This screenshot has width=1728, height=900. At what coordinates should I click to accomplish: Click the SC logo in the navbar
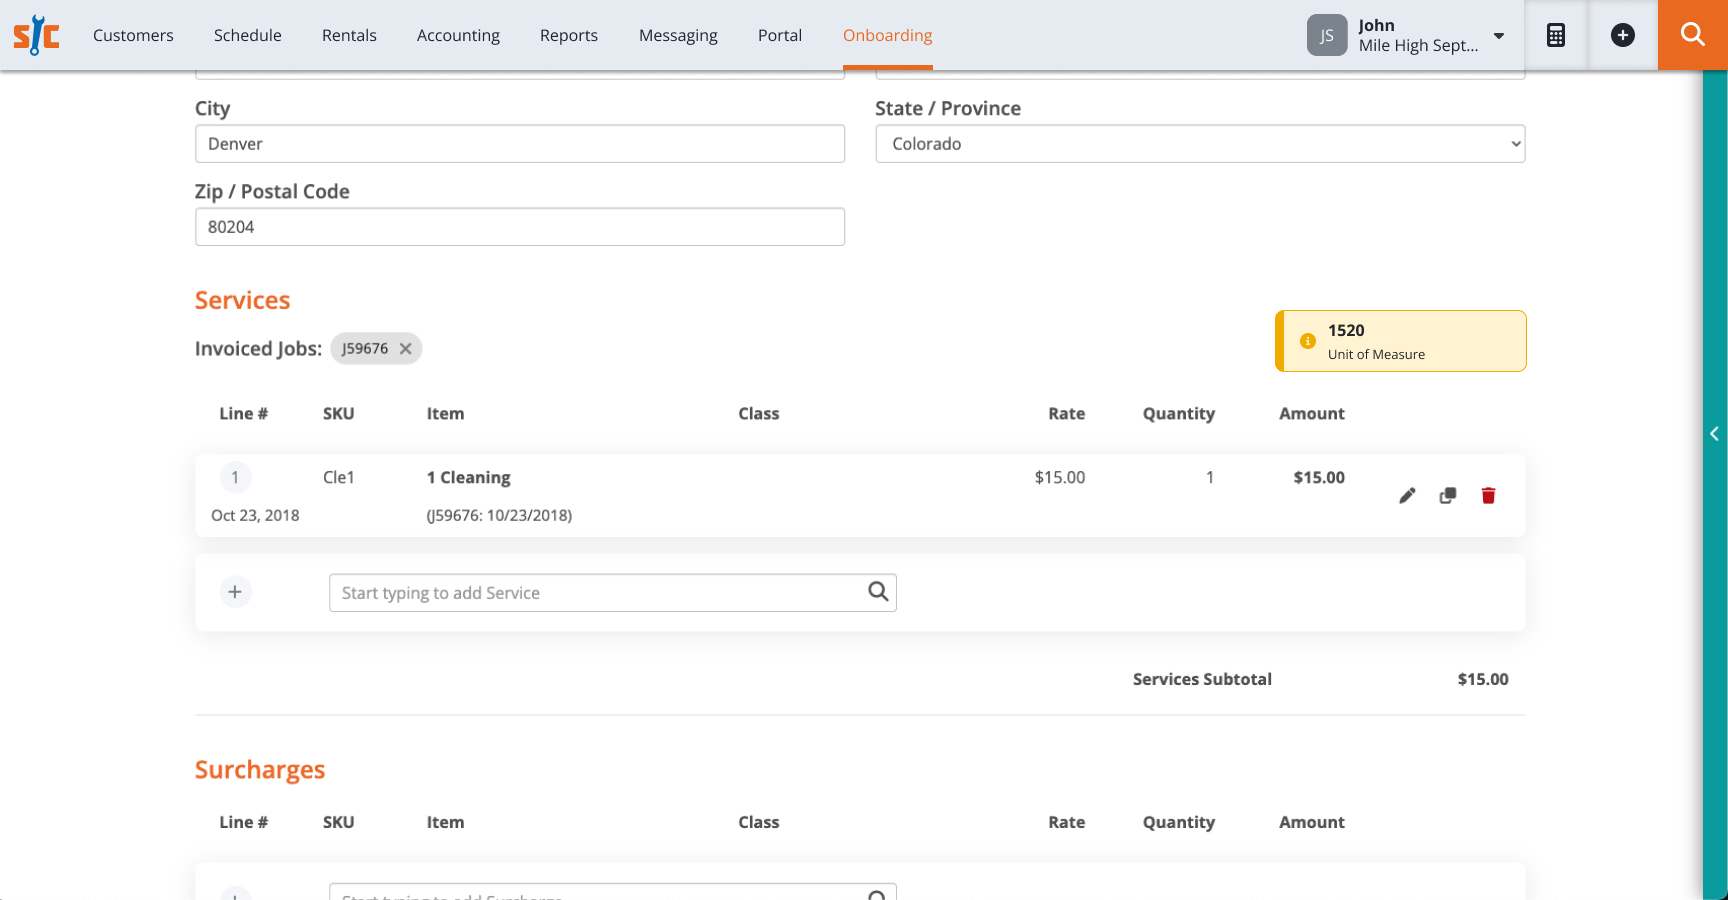pyautogui.click(x=36, y=35)
